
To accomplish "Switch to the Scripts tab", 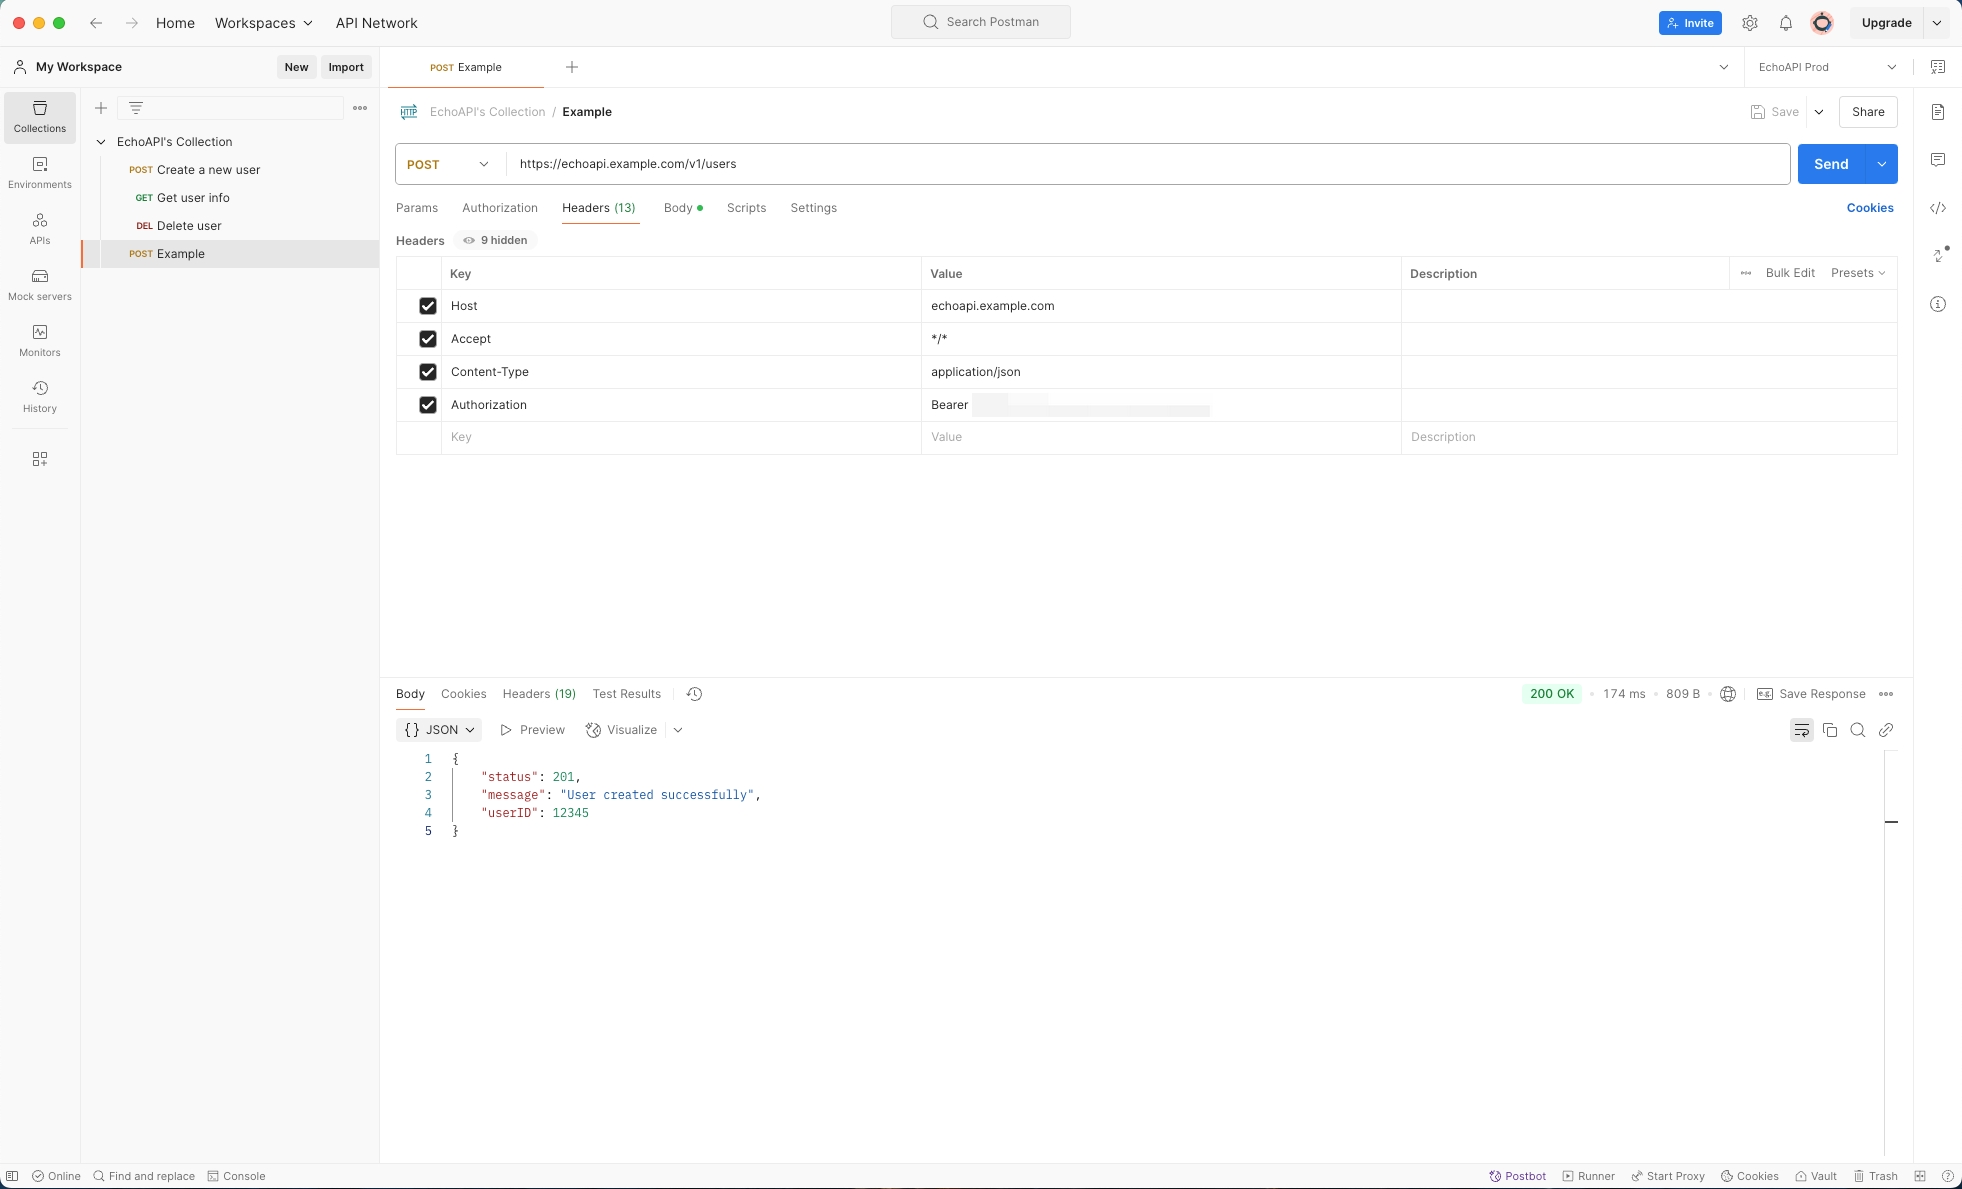I will (x=746, y=208).
